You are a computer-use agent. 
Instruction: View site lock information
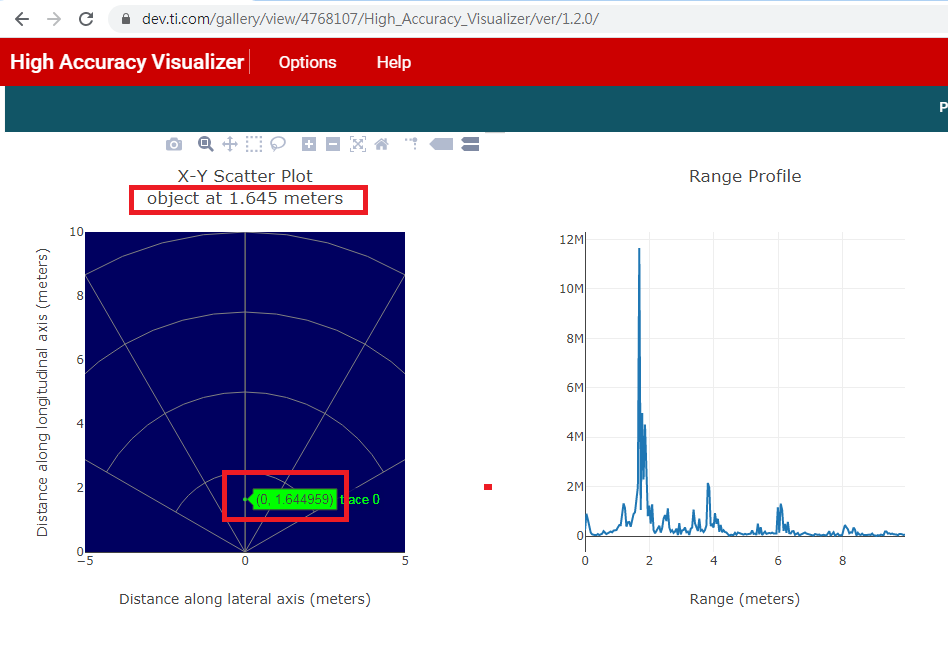pyautogui.click(x=126, y=19)
